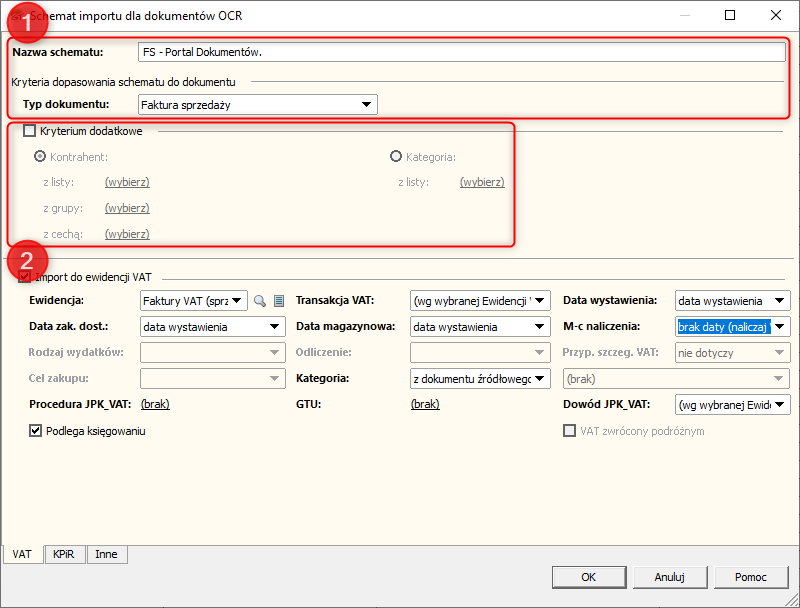Click Procedura JPK_VAT (brak) link
The width and height of the screenshot is (800, 608).
pyautogui.click(x=155, y=404)
